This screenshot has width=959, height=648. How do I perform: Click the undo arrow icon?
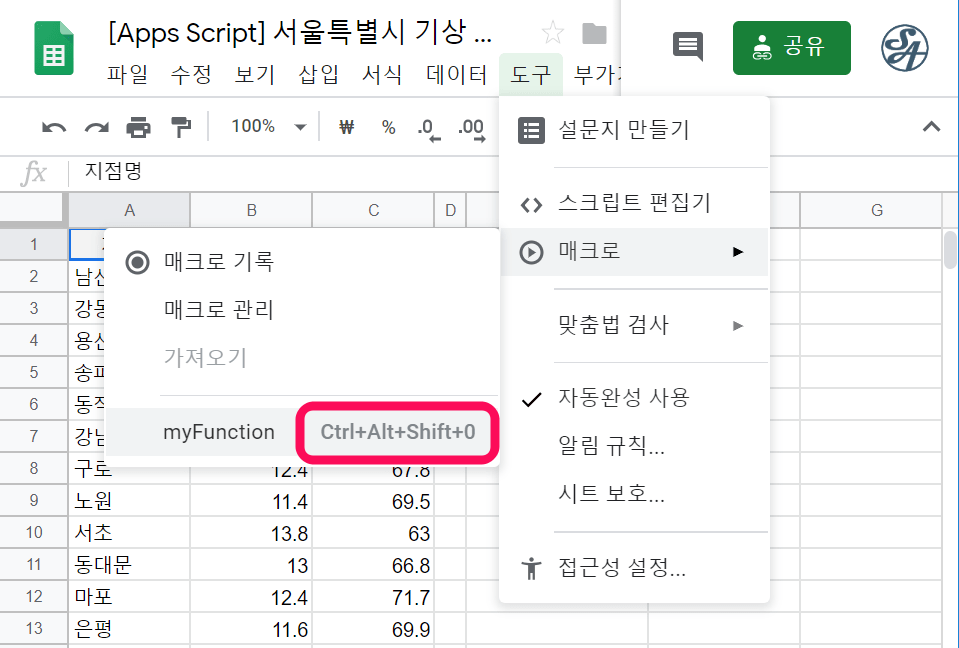(x=54, y=127)
